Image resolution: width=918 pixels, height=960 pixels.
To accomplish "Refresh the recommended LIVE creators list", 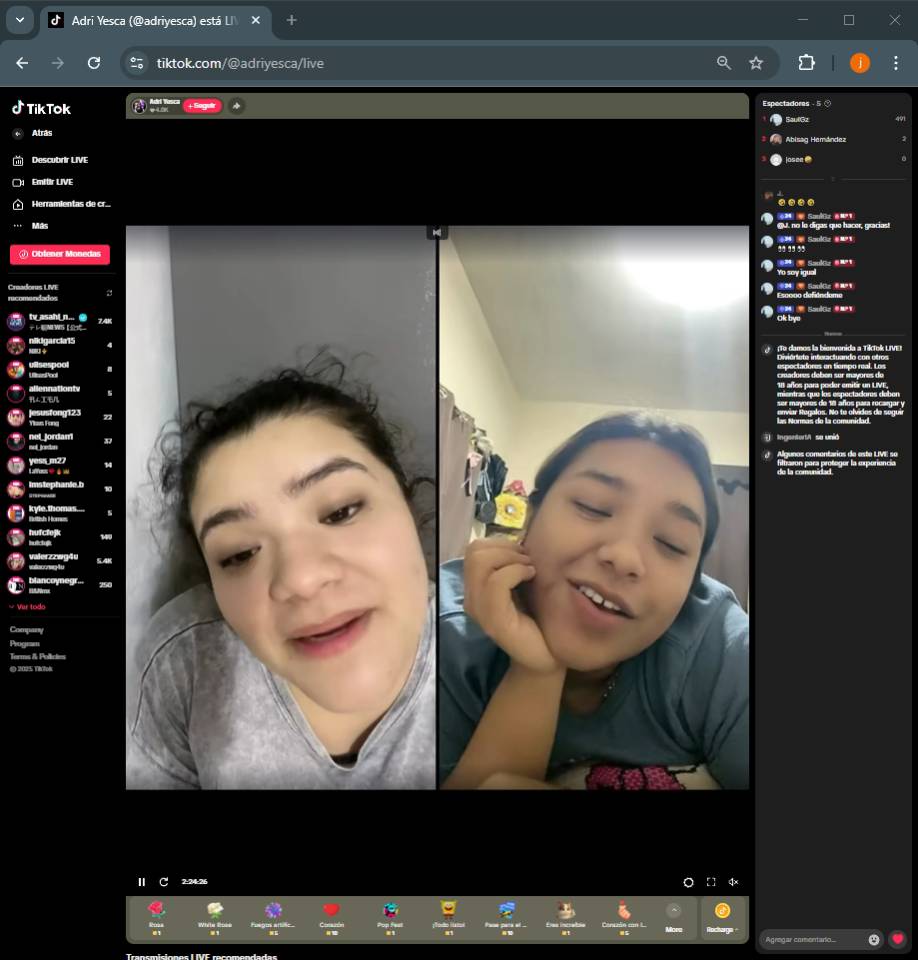I will [x=109, y=293].
